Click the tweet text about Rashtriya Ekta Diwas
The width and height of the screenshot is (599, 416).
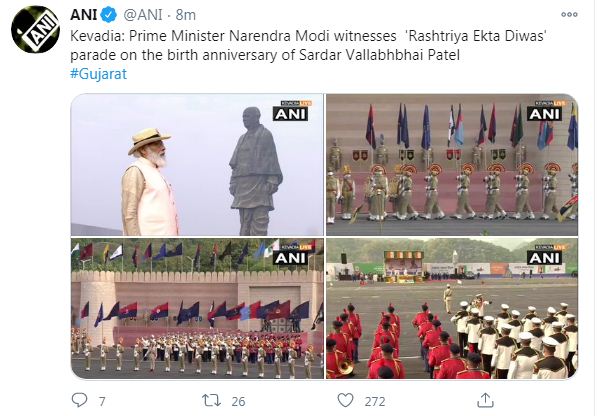[x=308, y=45]
